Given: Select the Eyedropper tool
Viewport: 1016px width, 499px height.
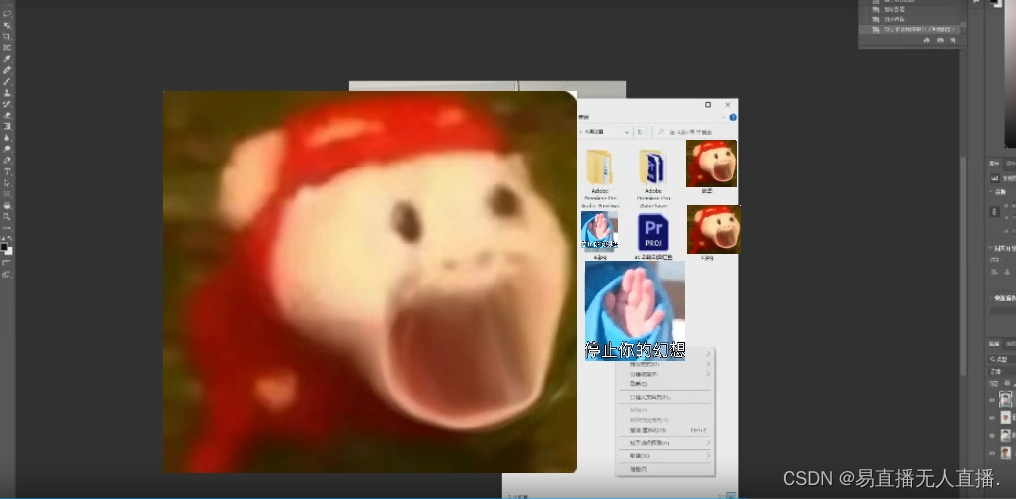Looking at the screenshot, I should point(7,59).
